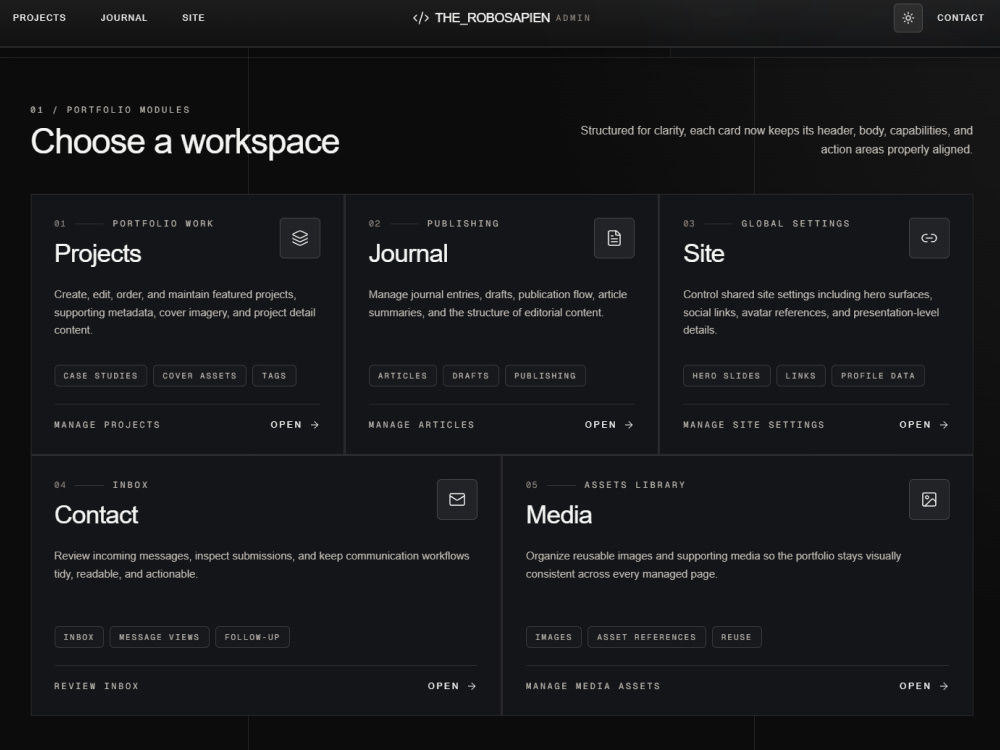Click the HERO SLIDES tag
The width and height of the screenshot is (1000, 750).
[x=726, y=376]
